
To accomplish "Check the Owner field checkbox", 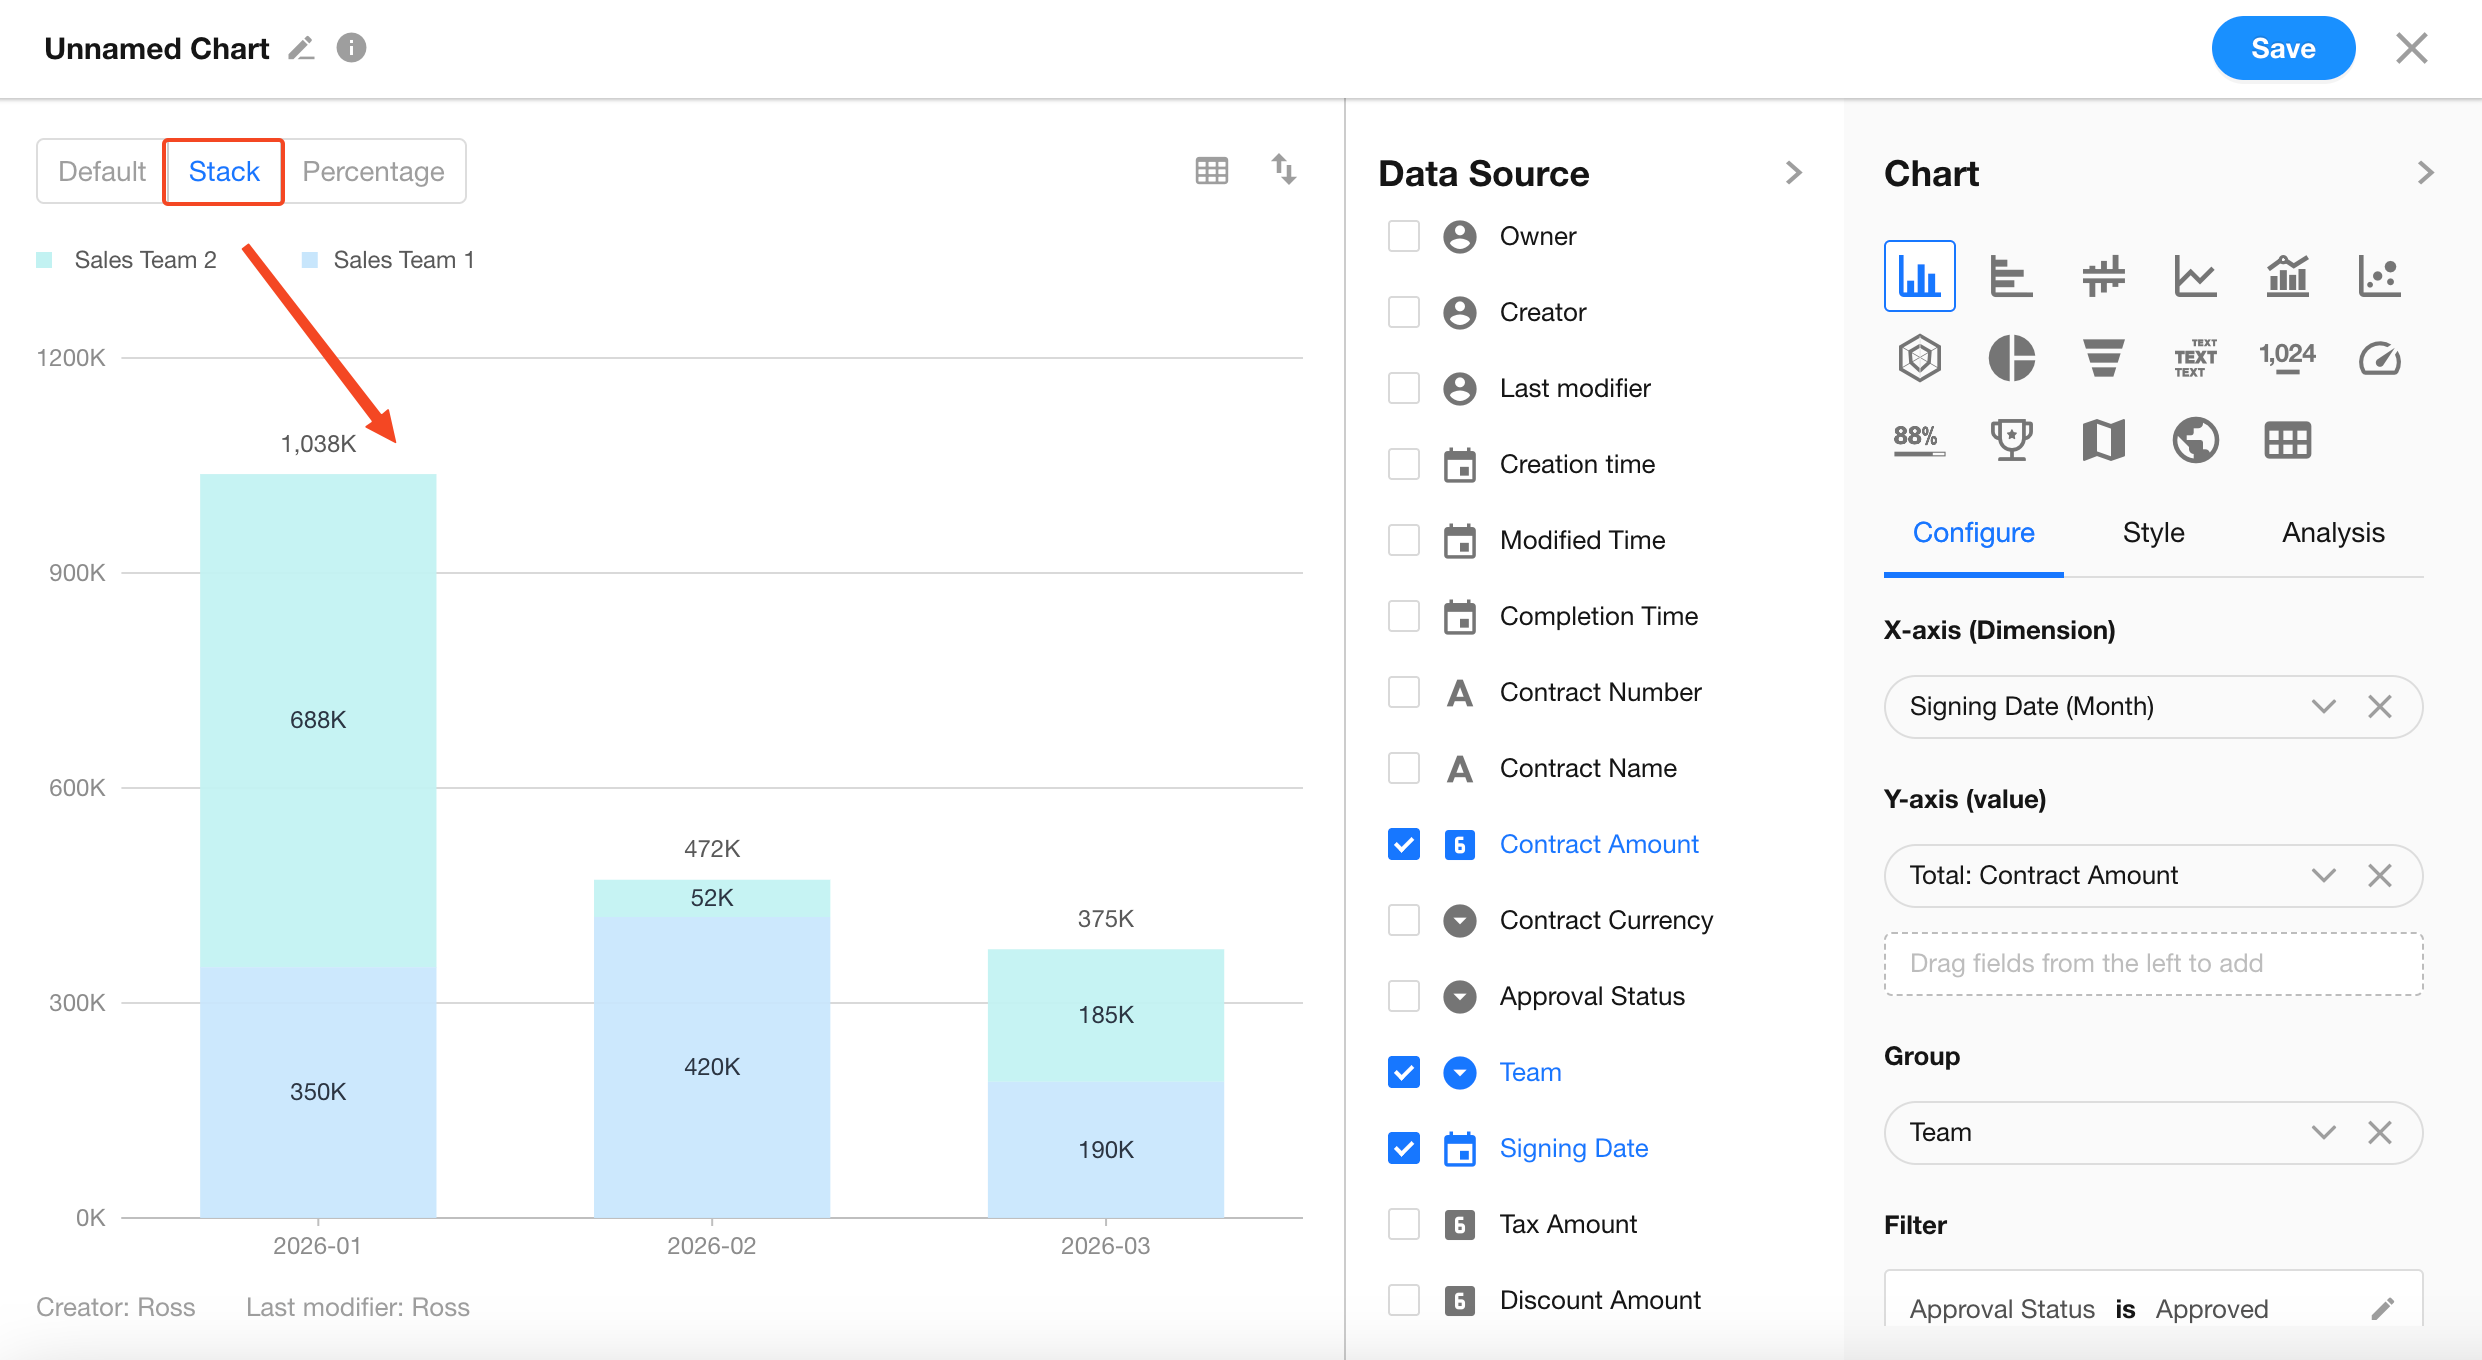I will pyautogui.click(x=1403, y=236).
